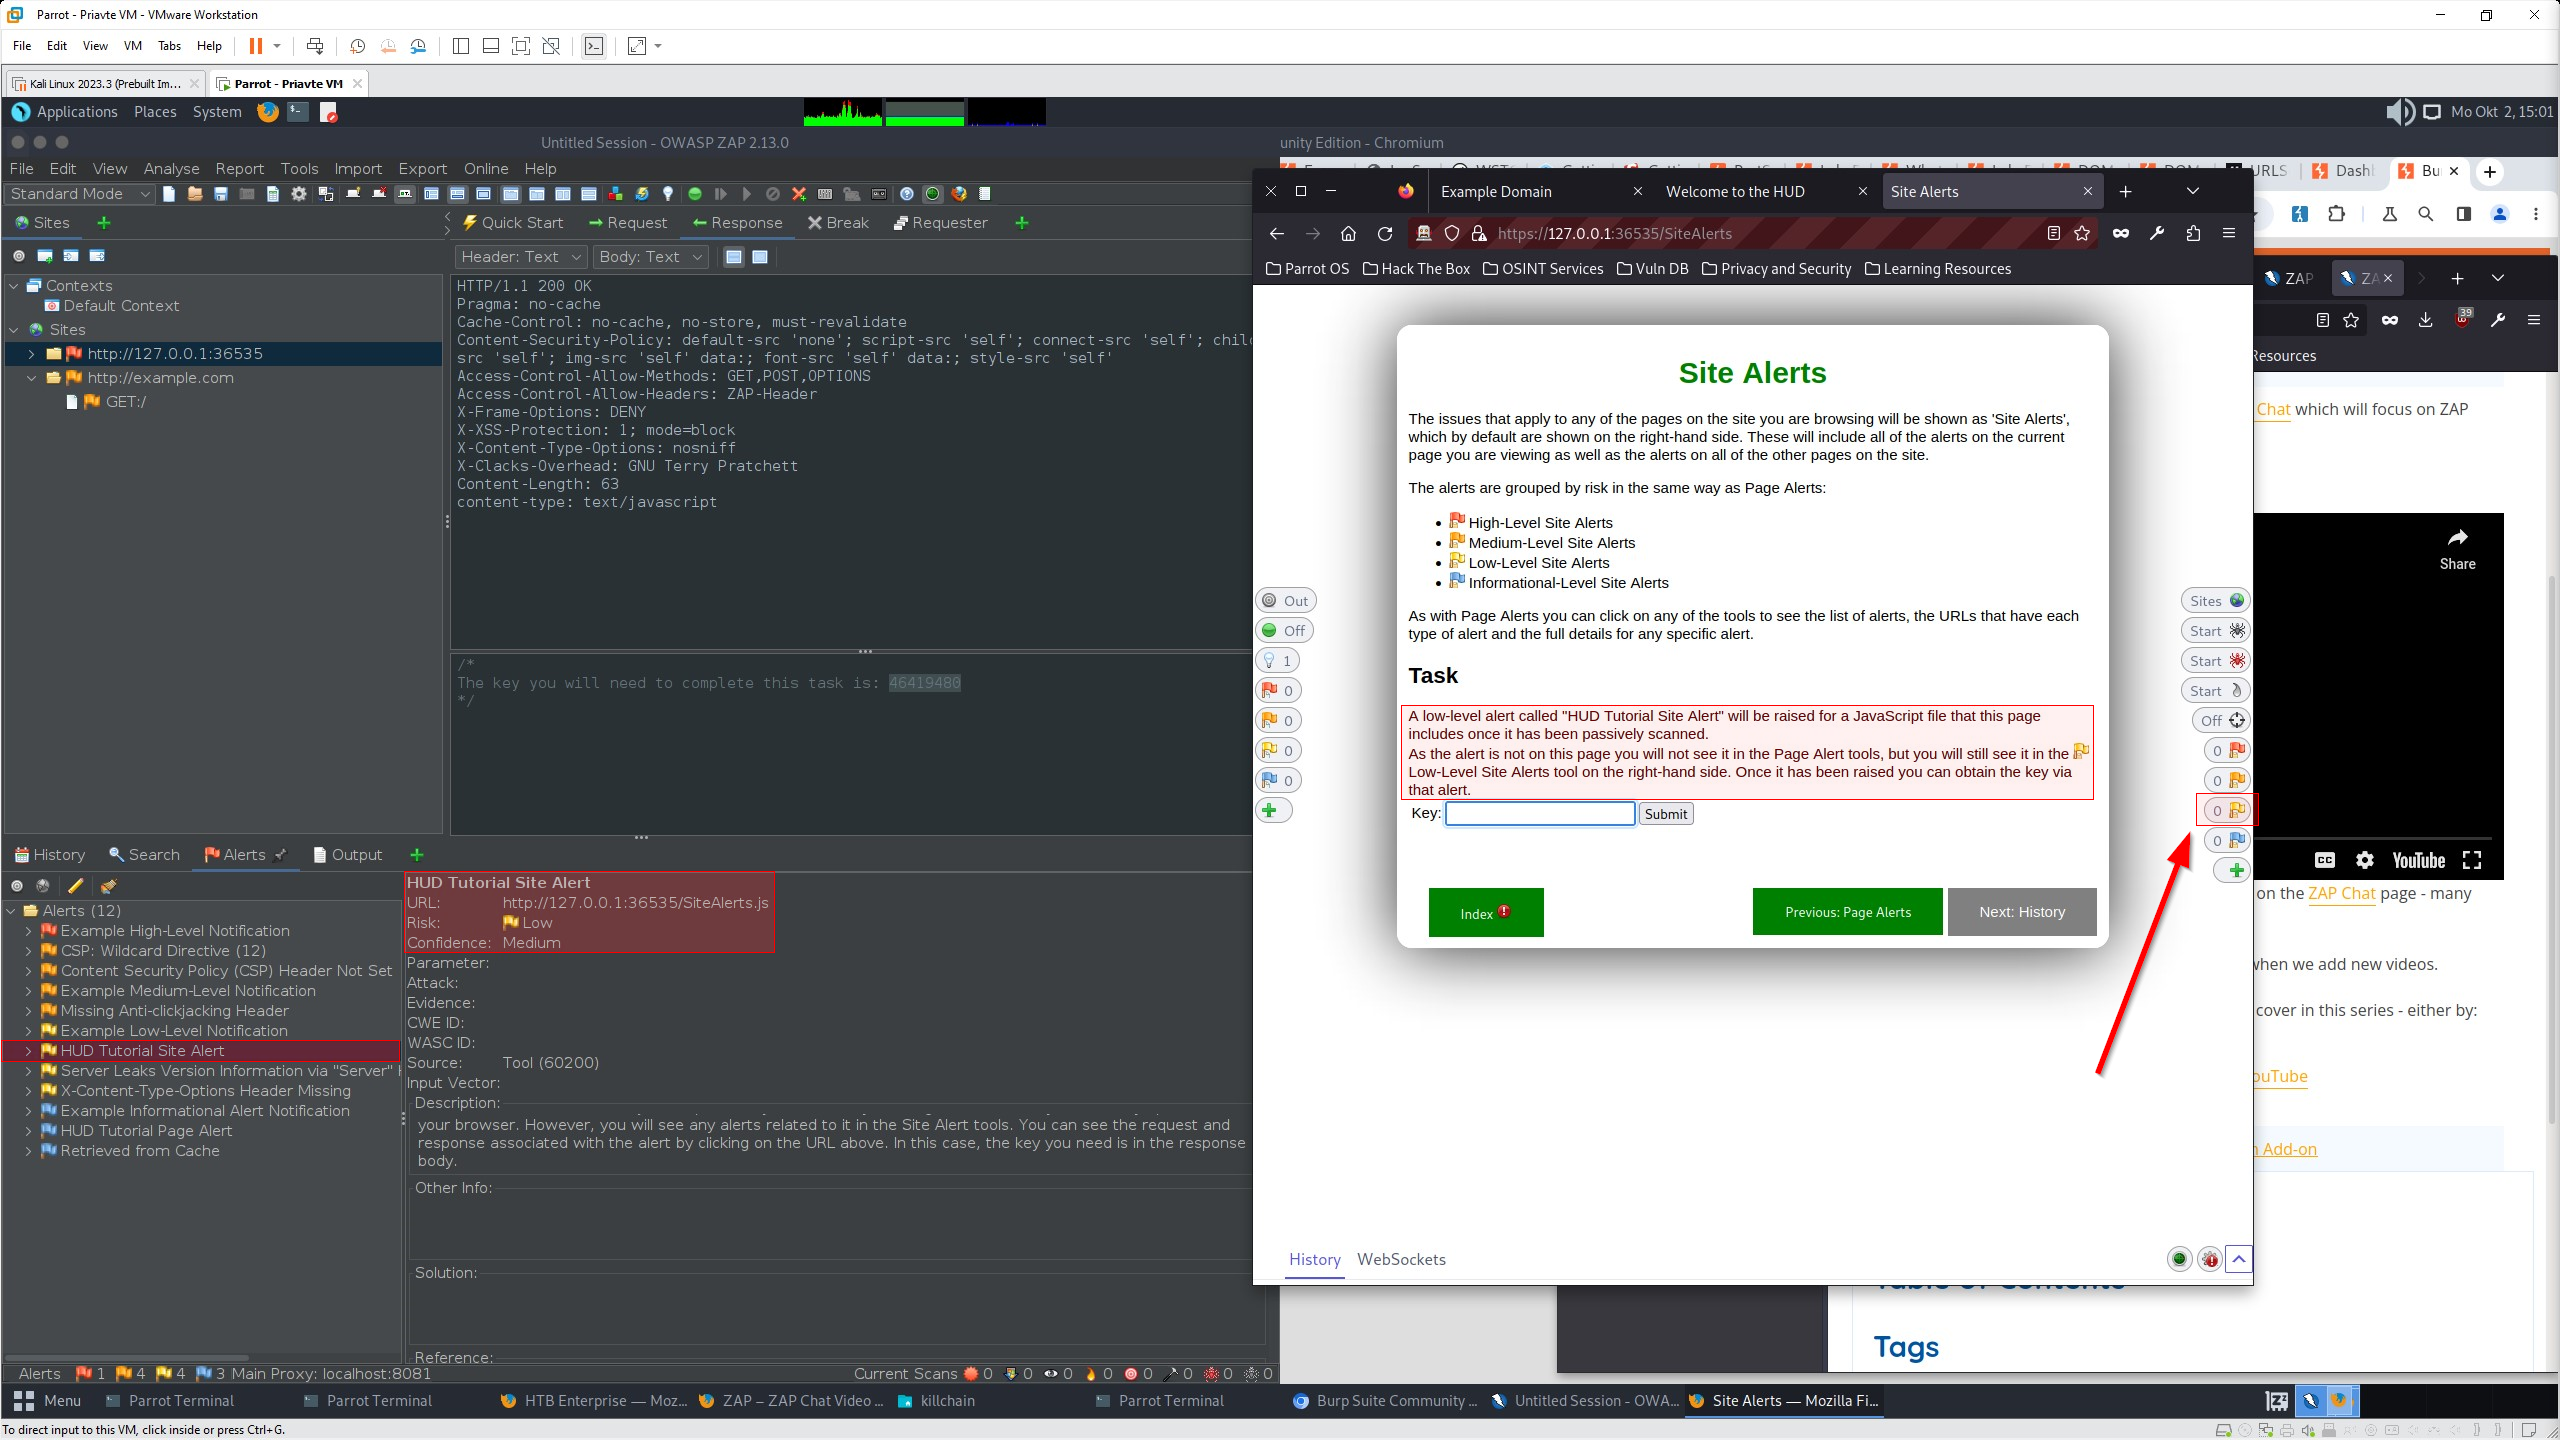Viewport: 2560px width, 1440px height.
Task: Open the Body: Text dropdown in Response panel
Action: point(651,257)
